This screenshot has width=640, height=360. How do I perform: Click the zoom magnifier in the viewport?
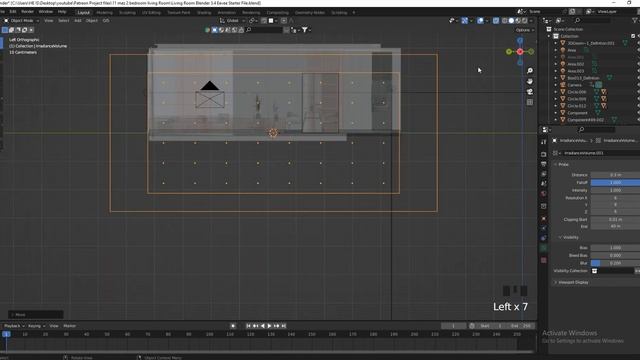tap(530, 71)
